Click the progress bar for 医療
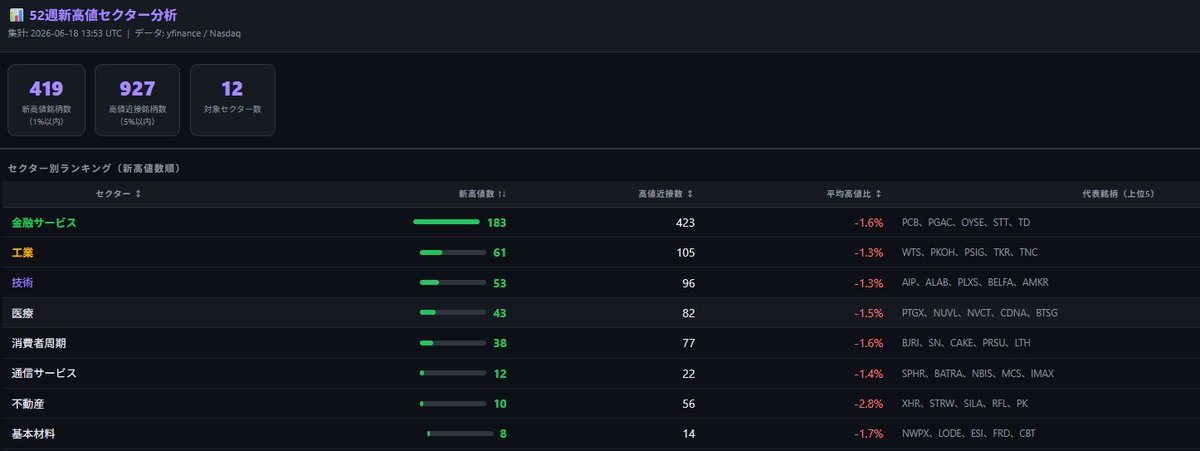 (453, 313)
